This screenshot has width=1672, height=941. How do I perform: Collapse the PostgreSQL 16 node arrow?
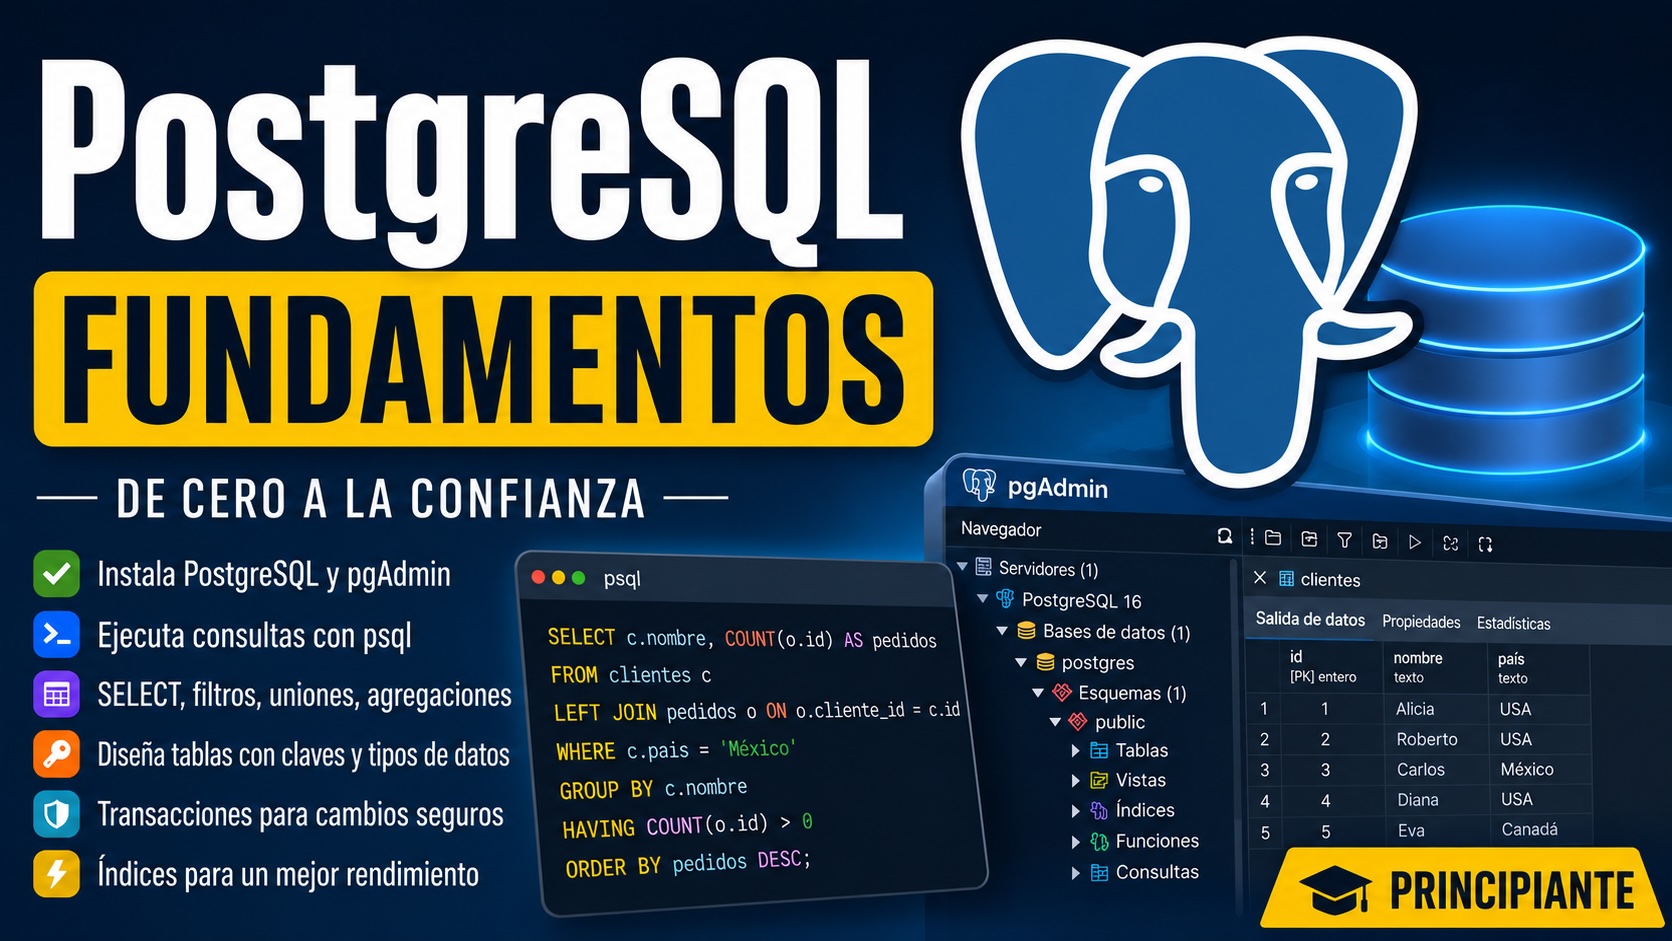click(x=983, y=598)
